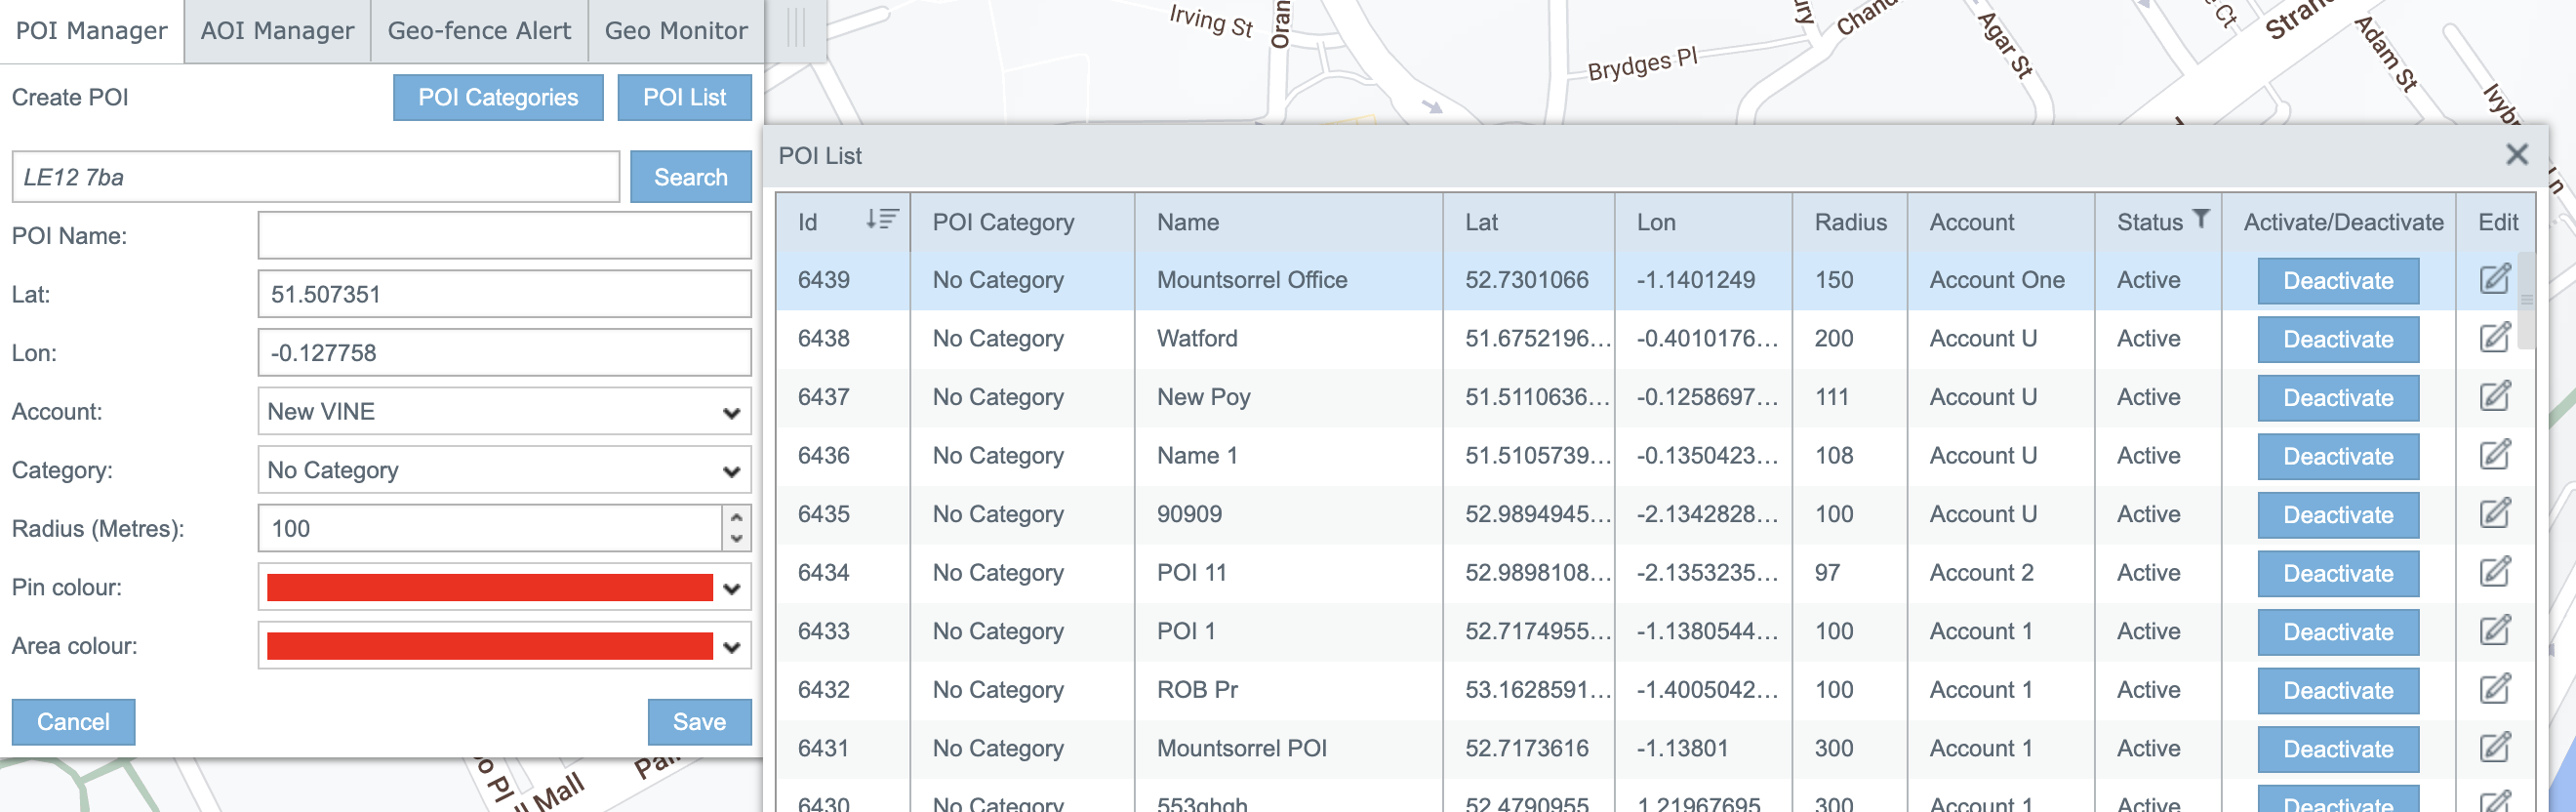Expand the Account dropdown showing New VINE

pyautogui.click(x=504, y=412)
